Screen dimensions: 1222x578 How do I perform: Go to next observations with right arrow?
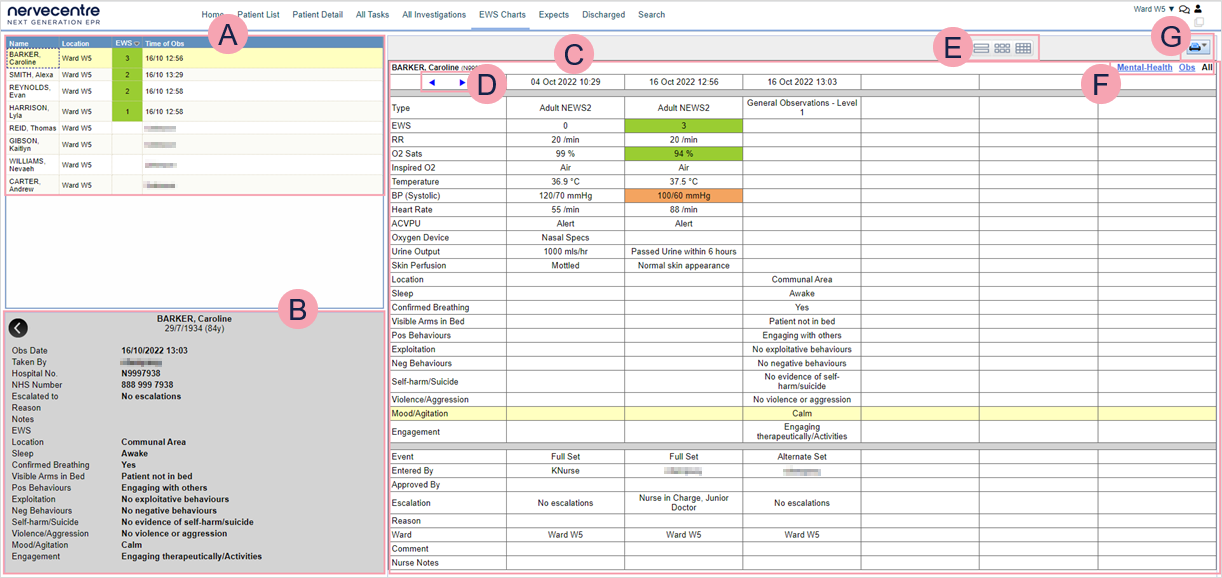pyautogui.click(x=461, y=82)
